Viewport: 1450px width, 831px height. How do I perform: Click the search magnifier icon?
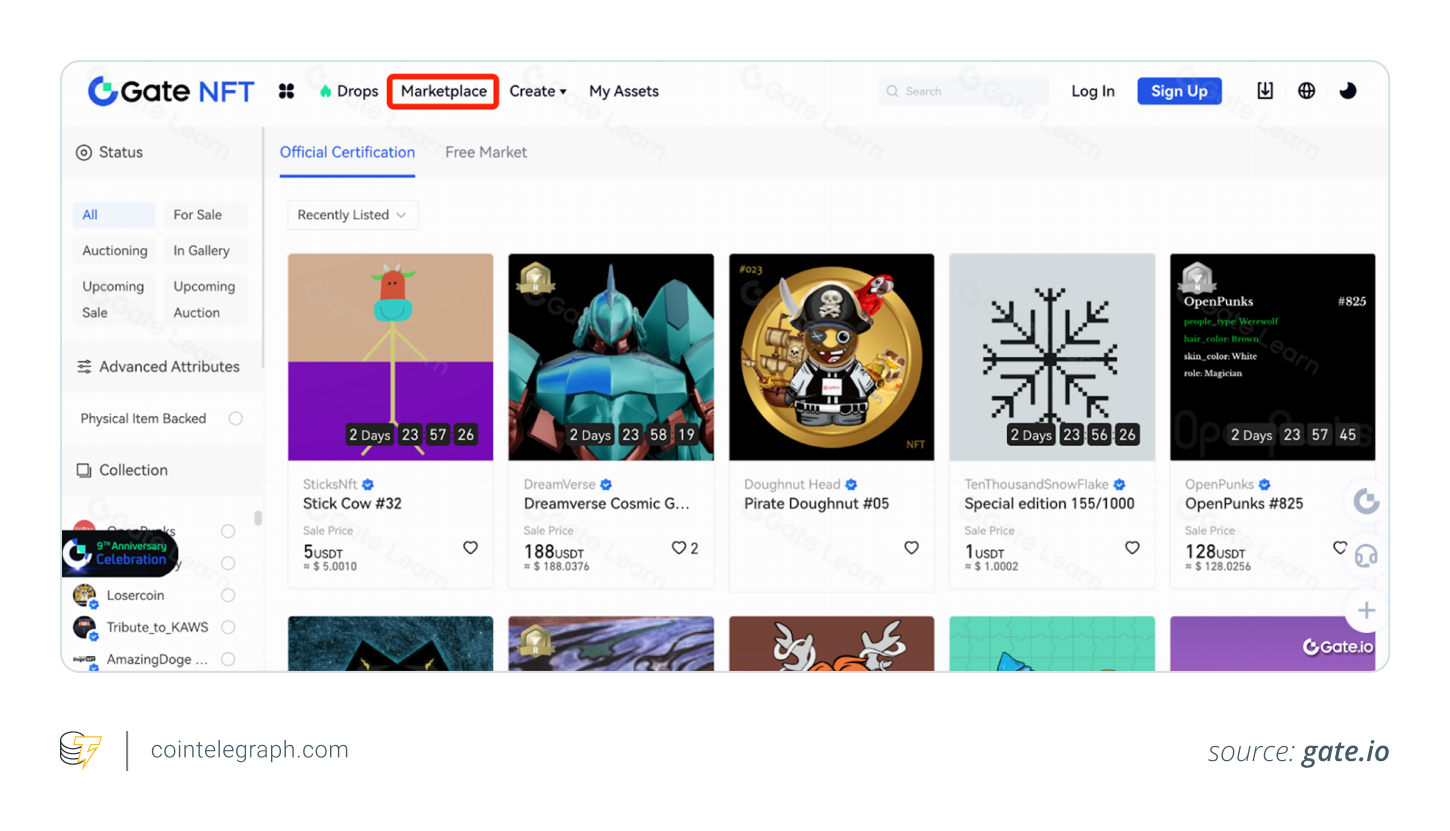pos(892,91)
